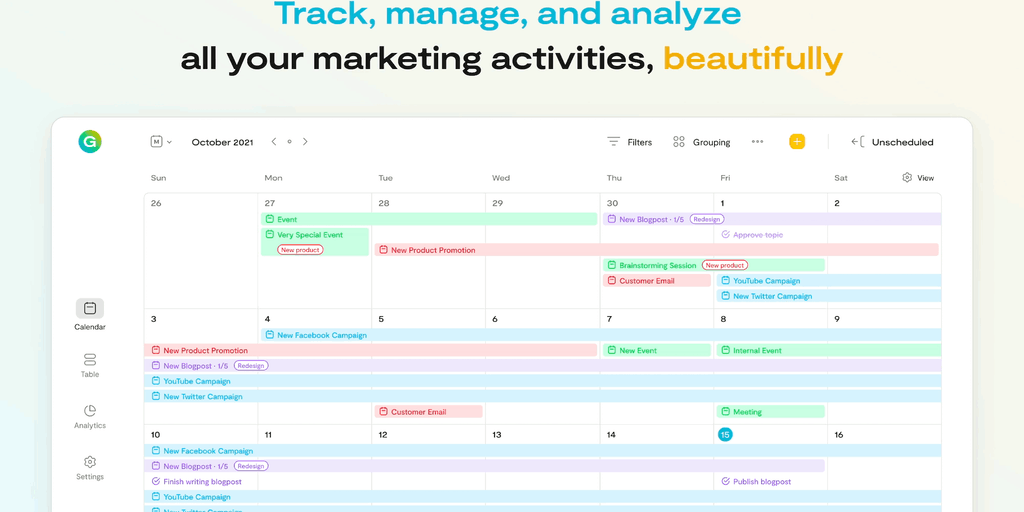Select the highlighted date 15

click(725, 435)
